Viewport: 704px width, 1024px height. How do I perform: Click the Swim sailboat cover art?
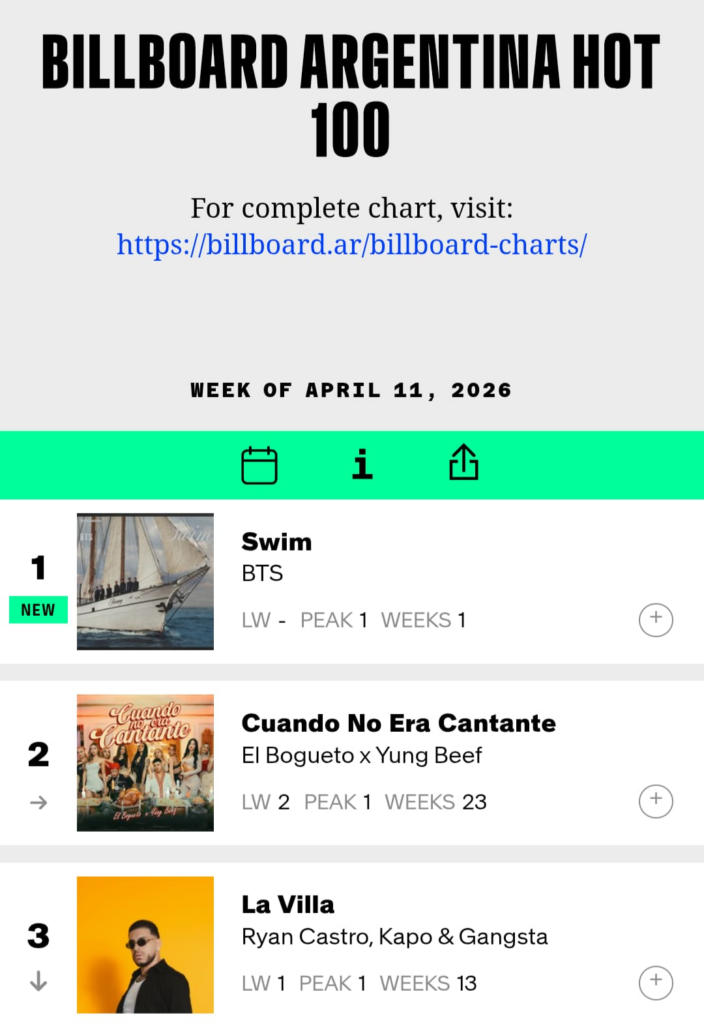pos(145,581)
